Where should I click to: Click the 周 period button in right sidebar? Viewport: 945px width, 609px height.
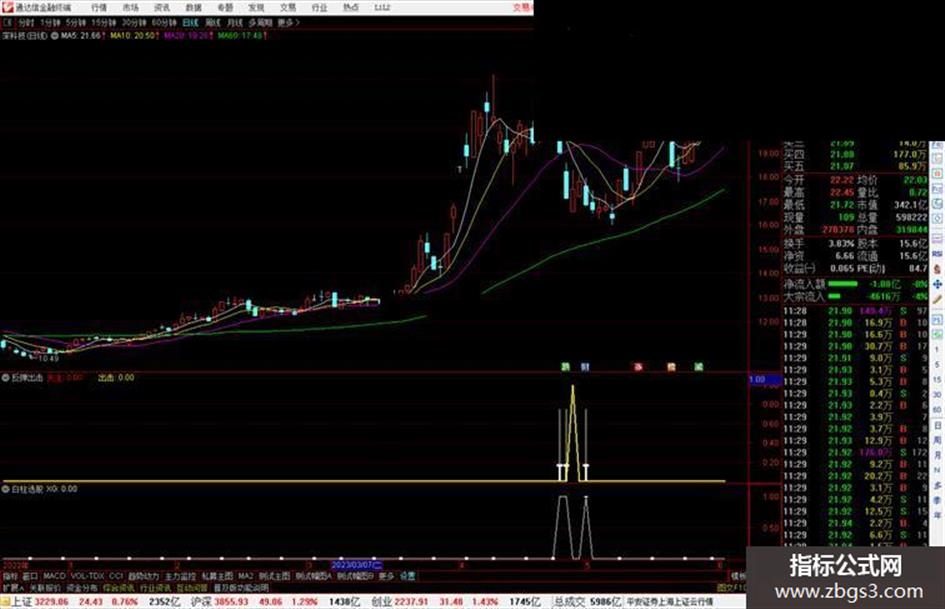[x=937, y=440]
